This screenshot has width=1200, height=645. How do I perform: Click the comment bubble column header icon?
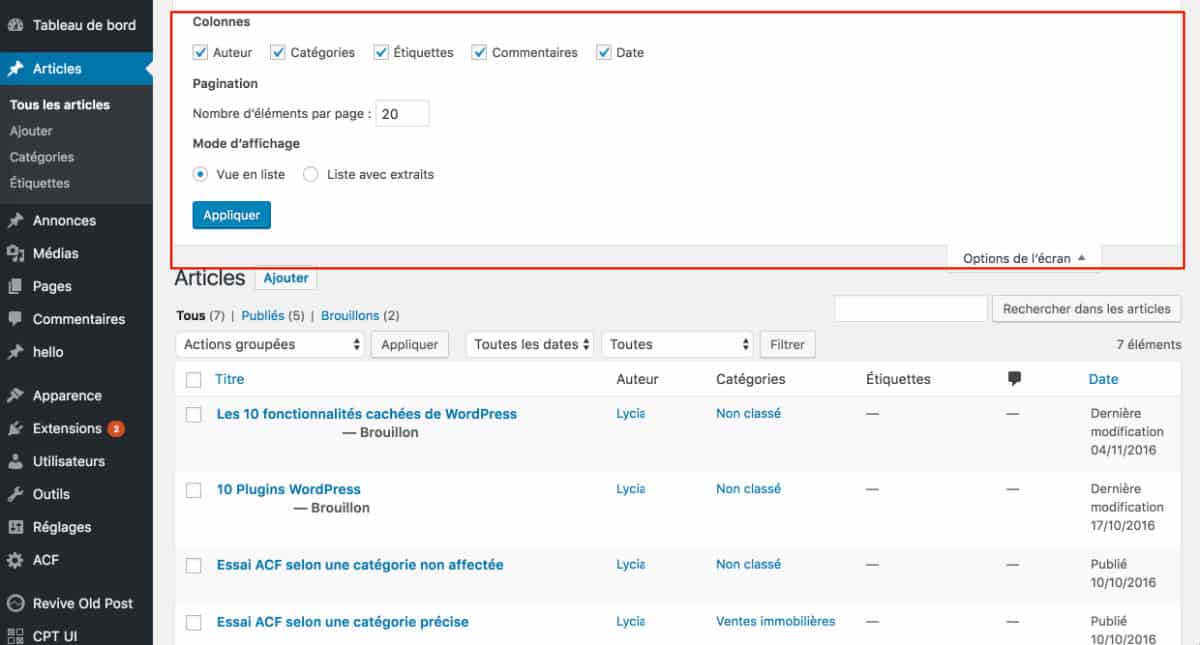click(1013, 379)
